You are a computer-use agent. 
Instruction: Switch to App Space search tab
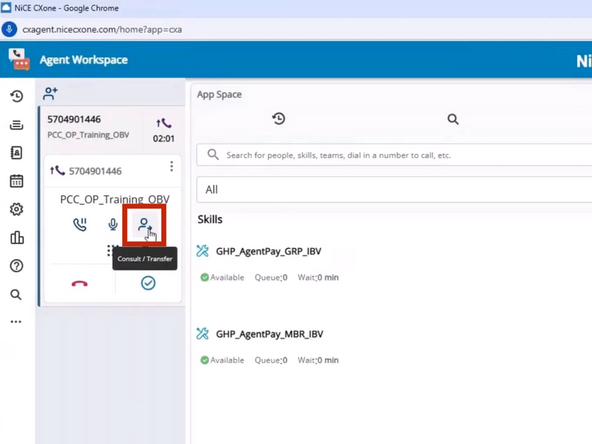[453, 119]
